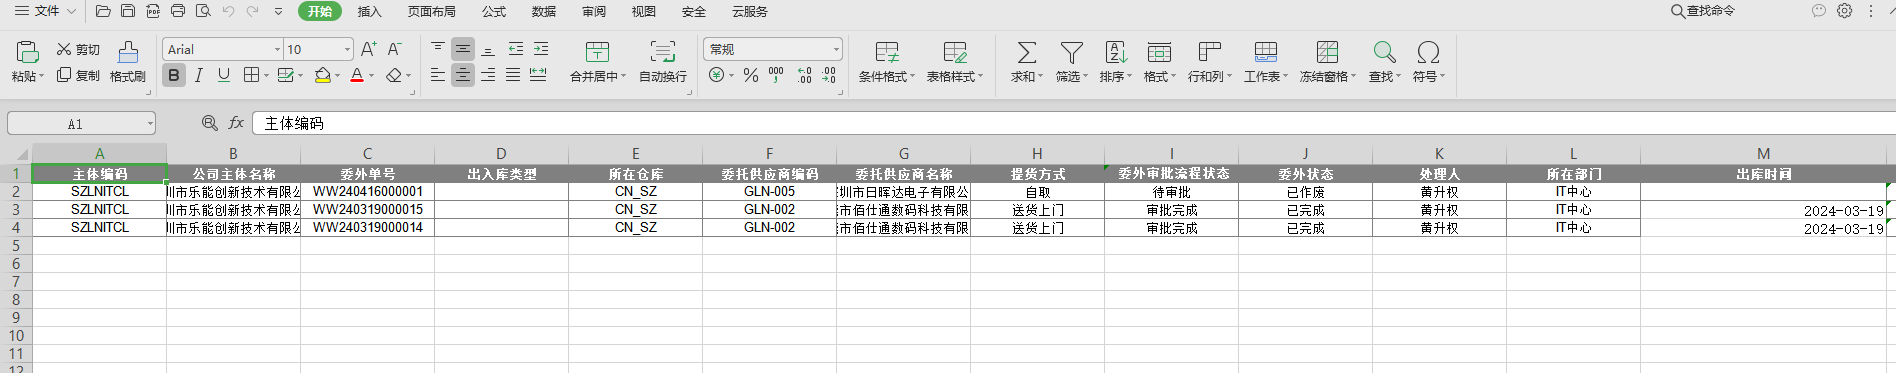1896x373 pixels.
Task: Click the print icon
Action: [178, 11]
